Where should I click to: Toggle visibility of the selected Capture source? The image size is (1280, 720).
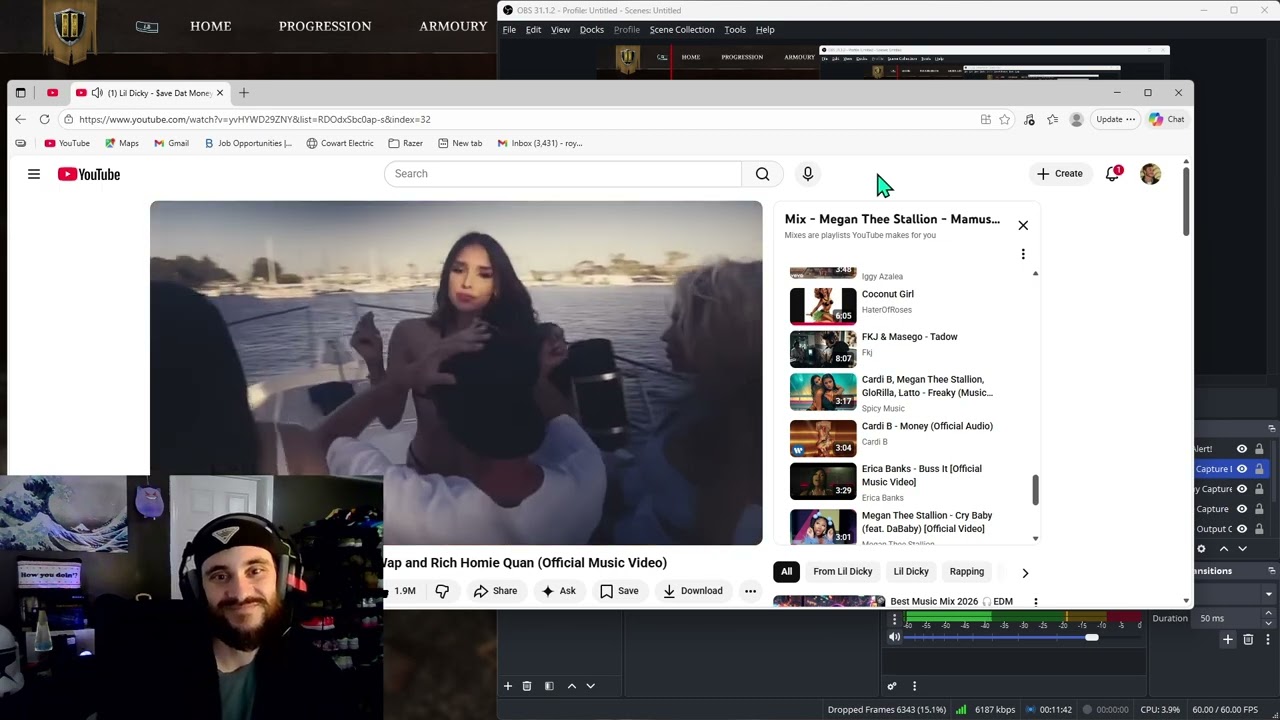1242,469
